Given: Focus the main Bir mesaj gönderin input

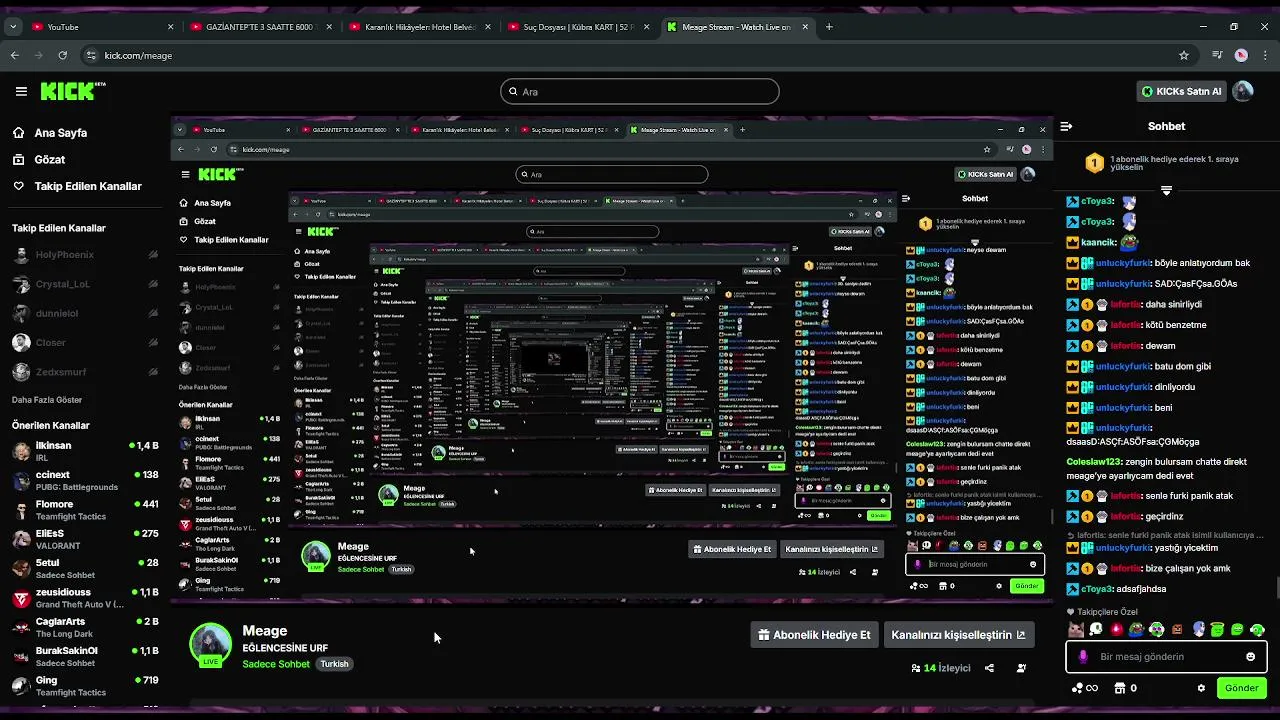Looking at the screenshot, I should (1166, 656).
